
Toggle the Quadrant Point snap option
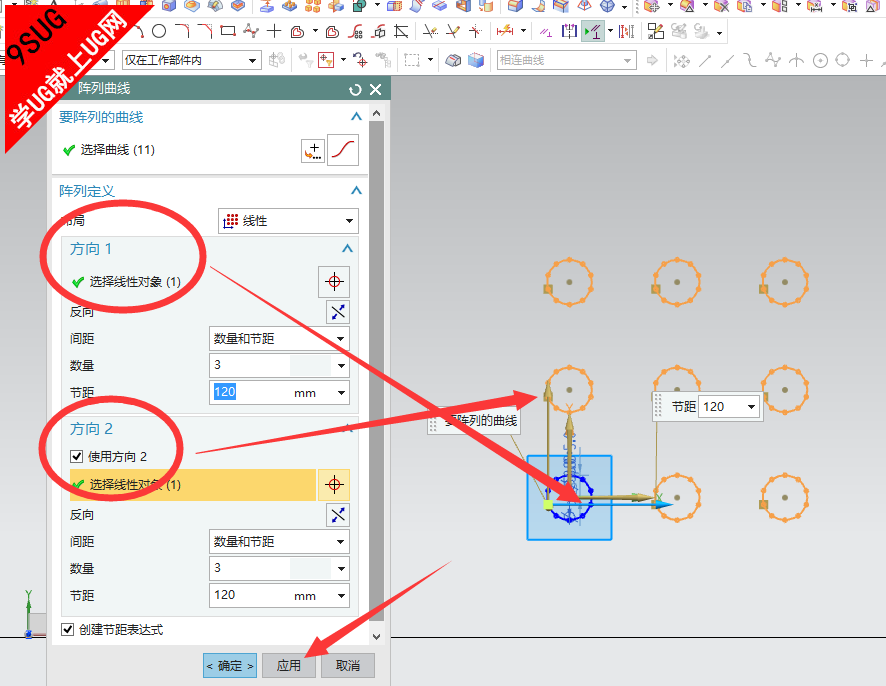[842, 59]
